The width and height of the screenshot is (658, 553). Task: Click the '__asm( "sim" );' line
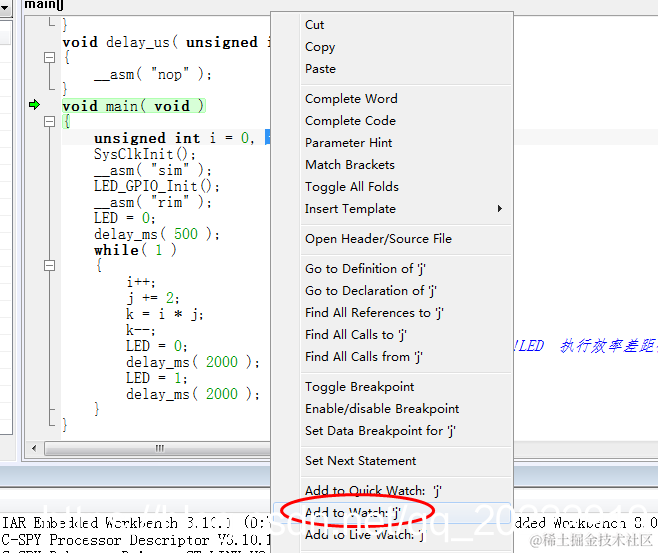[x=153, y=170]
